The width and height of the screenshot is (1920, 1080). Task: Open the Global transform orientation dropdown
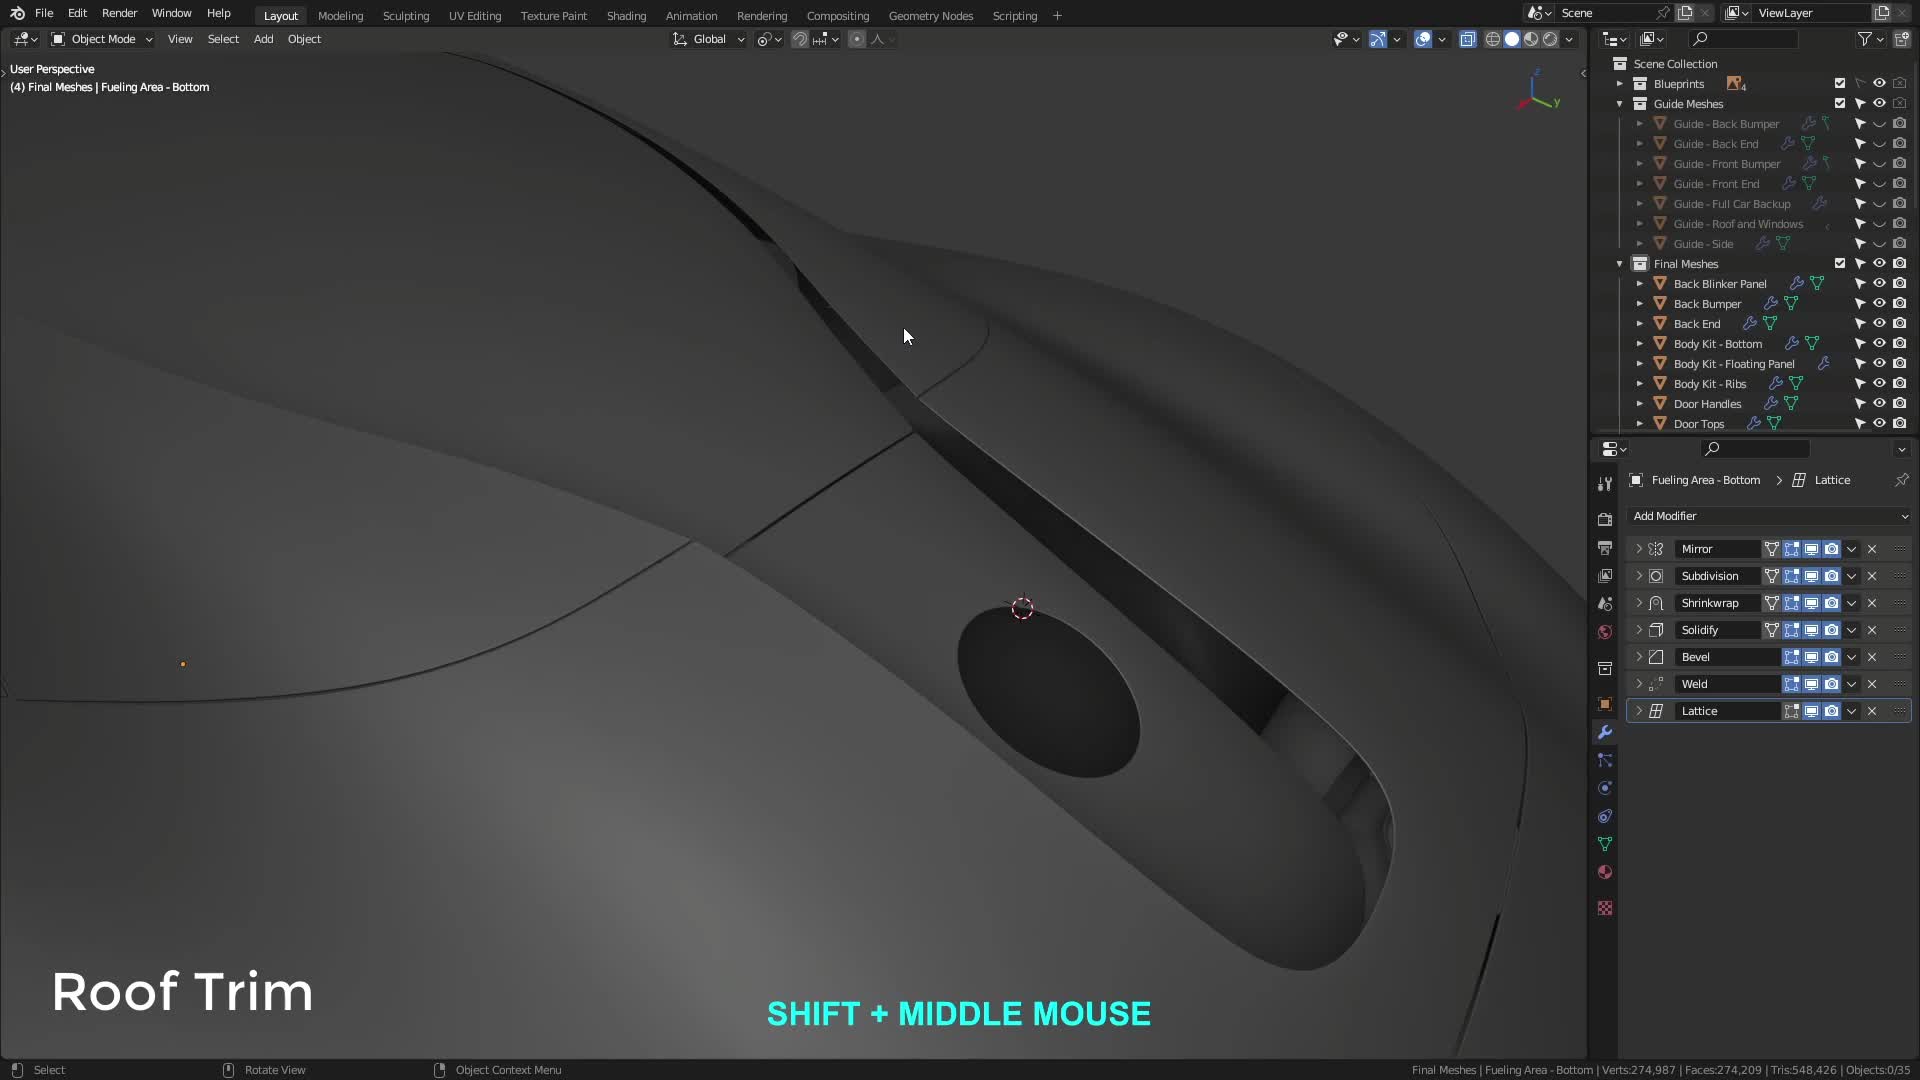[709, 39]
